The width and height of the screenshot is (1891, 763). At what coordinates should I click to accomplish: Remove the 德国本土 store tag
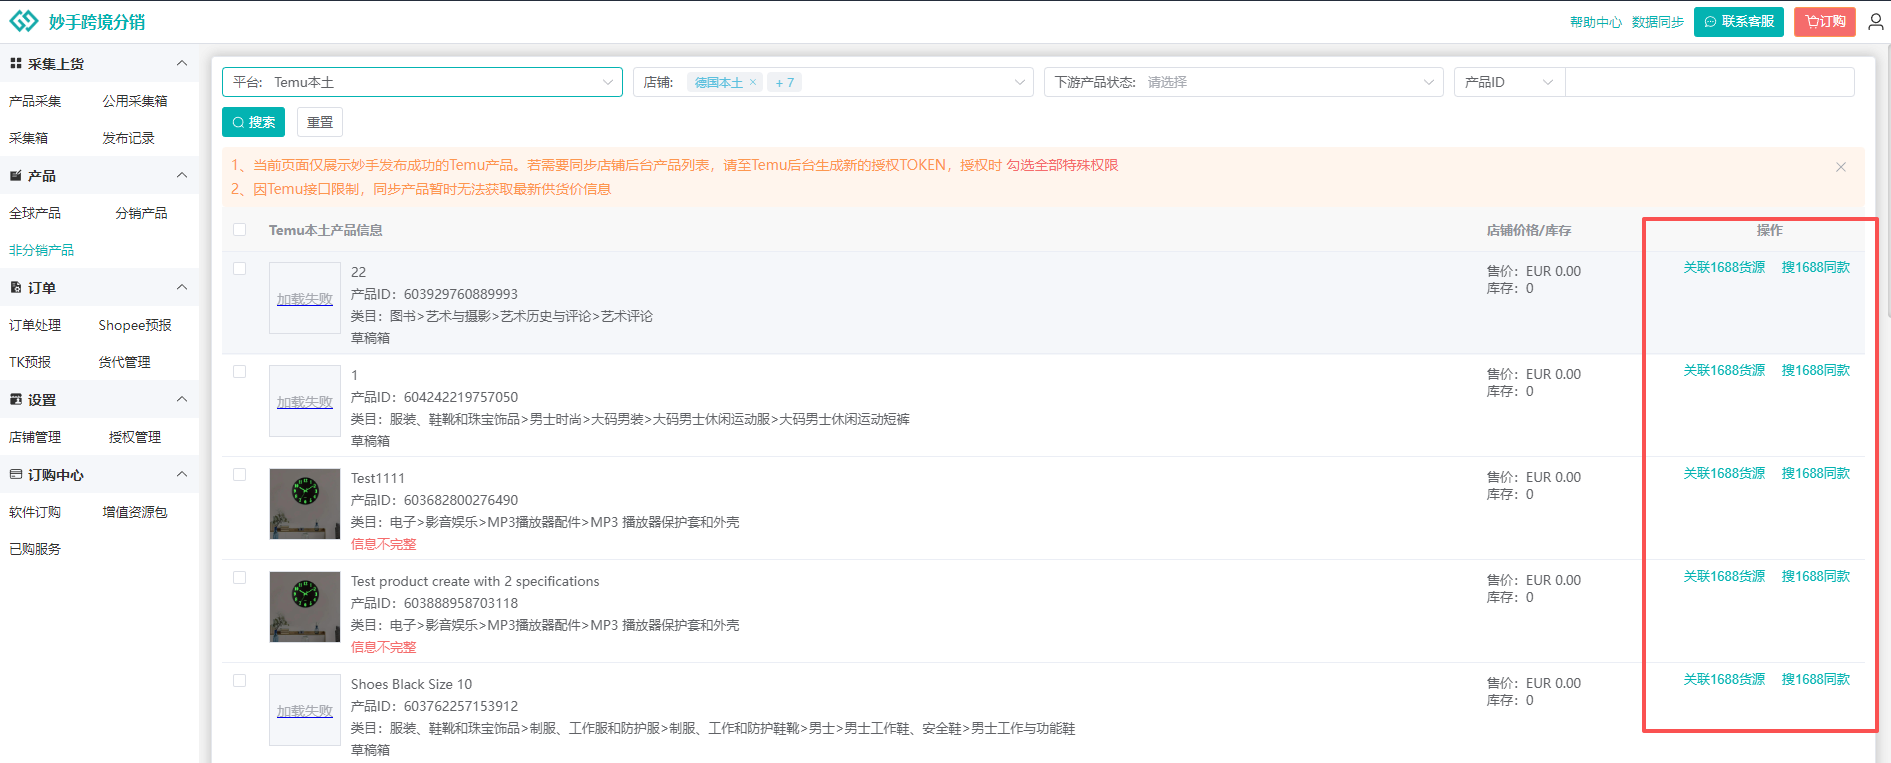(753, 83)
